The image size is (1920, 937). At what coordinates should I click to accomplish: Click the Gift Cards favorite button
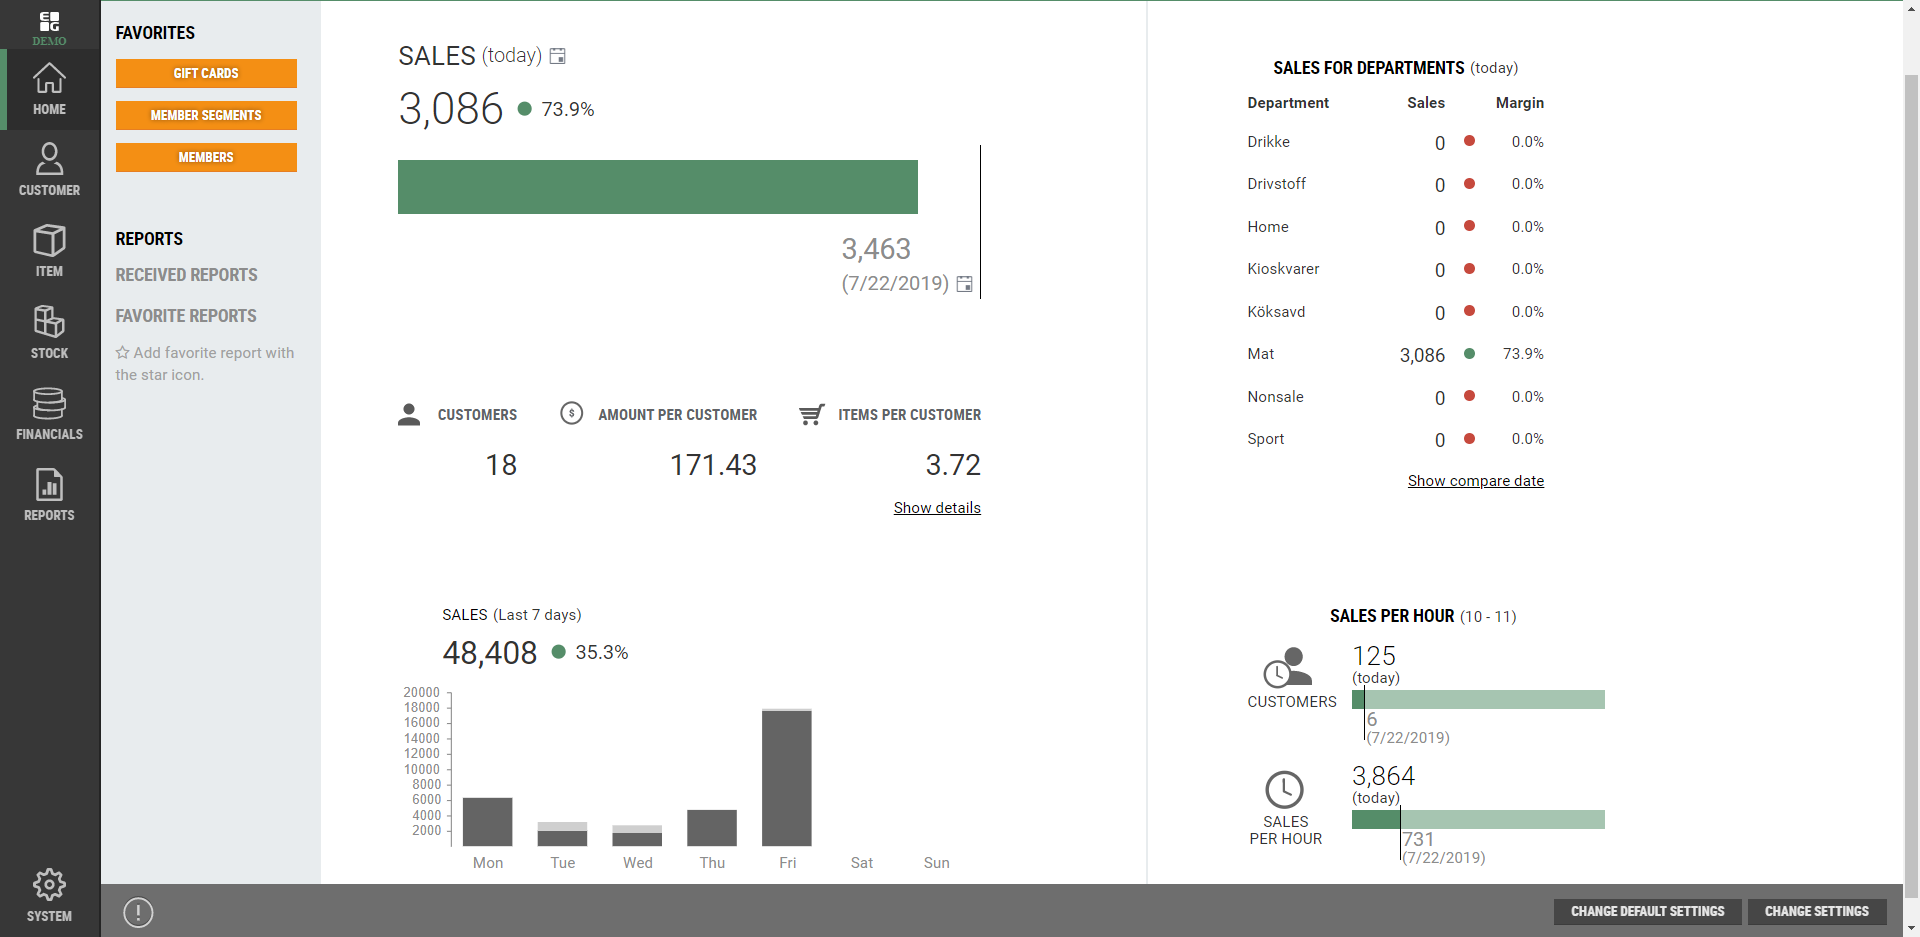pos(206,73)
